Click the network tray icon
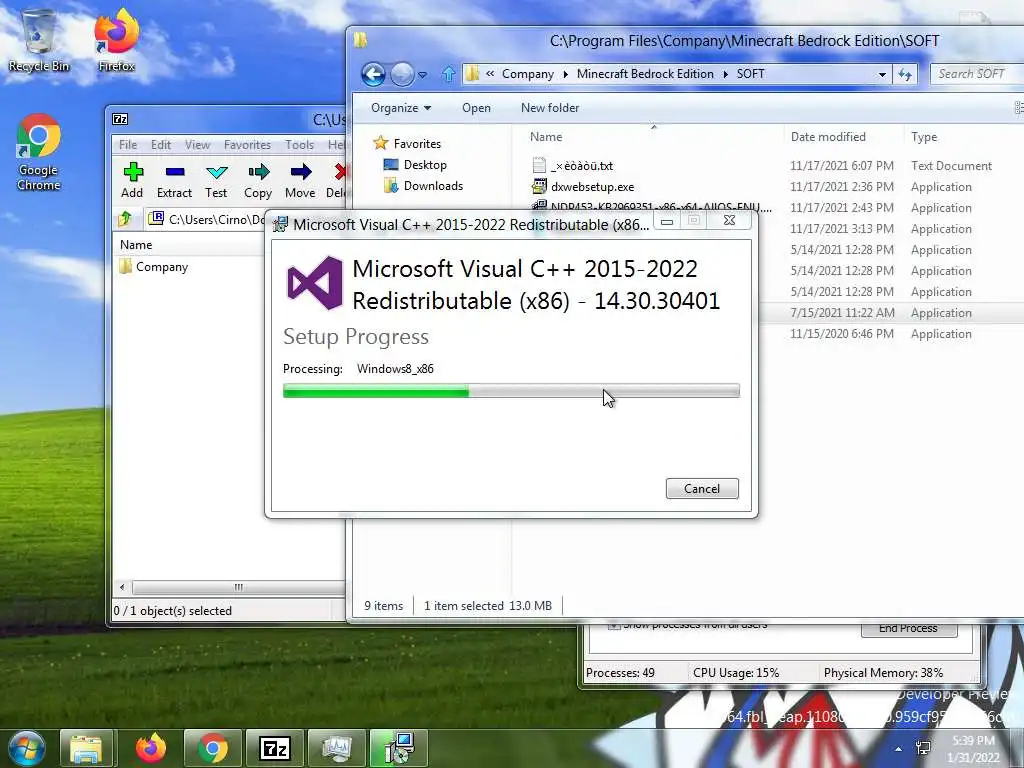The image size is (1024, 768). (x=923, y=748)
